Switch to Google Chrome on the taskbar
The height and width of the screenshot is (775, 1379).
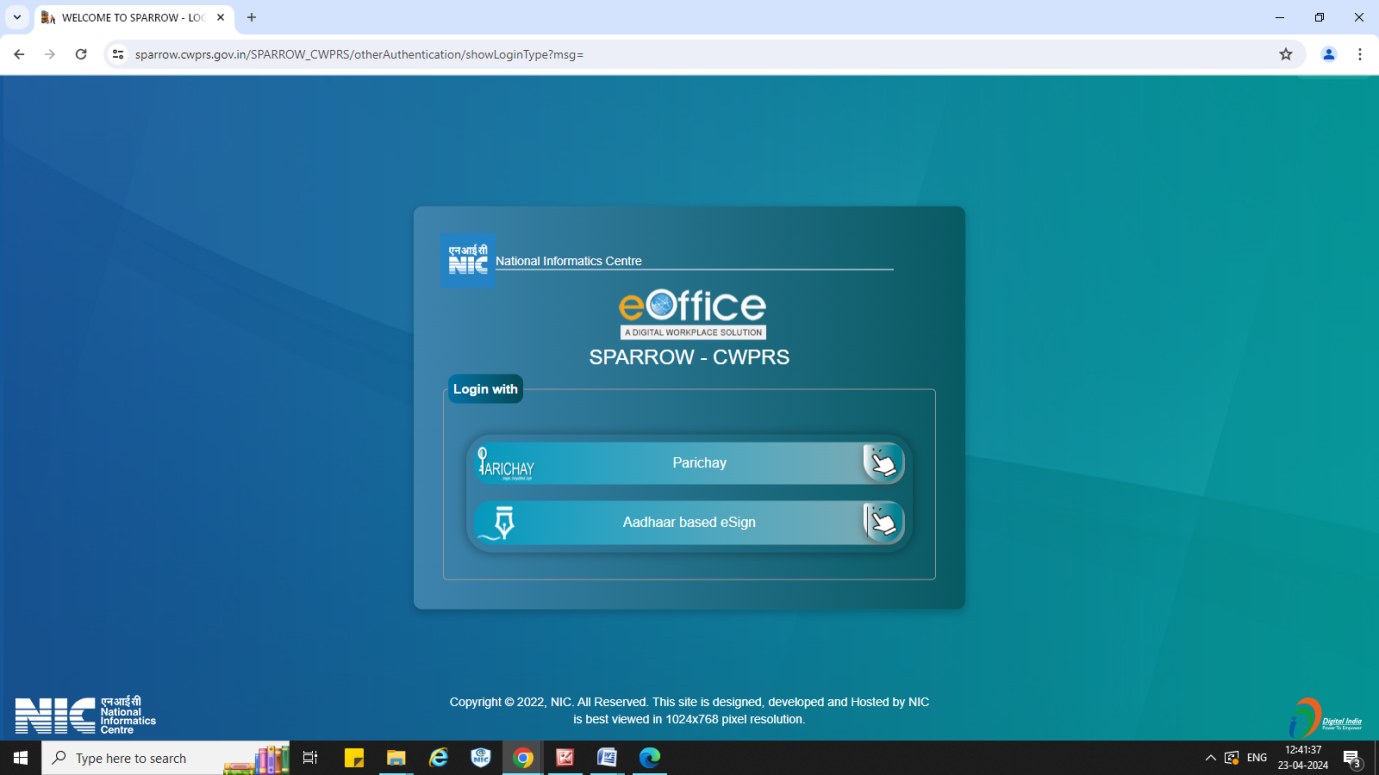(523, 758)
